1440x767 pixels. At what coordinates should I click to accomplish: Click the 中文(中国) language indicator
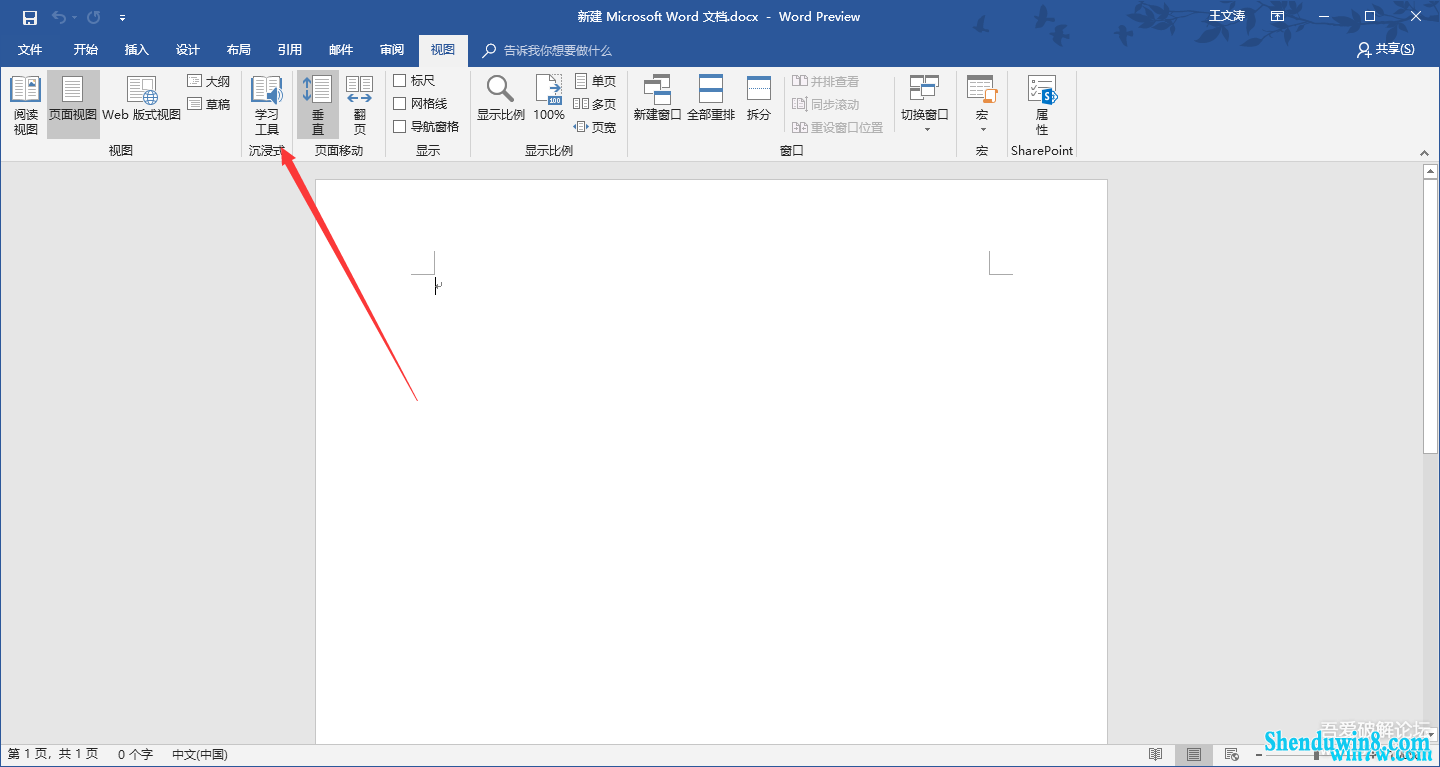click(200, 755)
